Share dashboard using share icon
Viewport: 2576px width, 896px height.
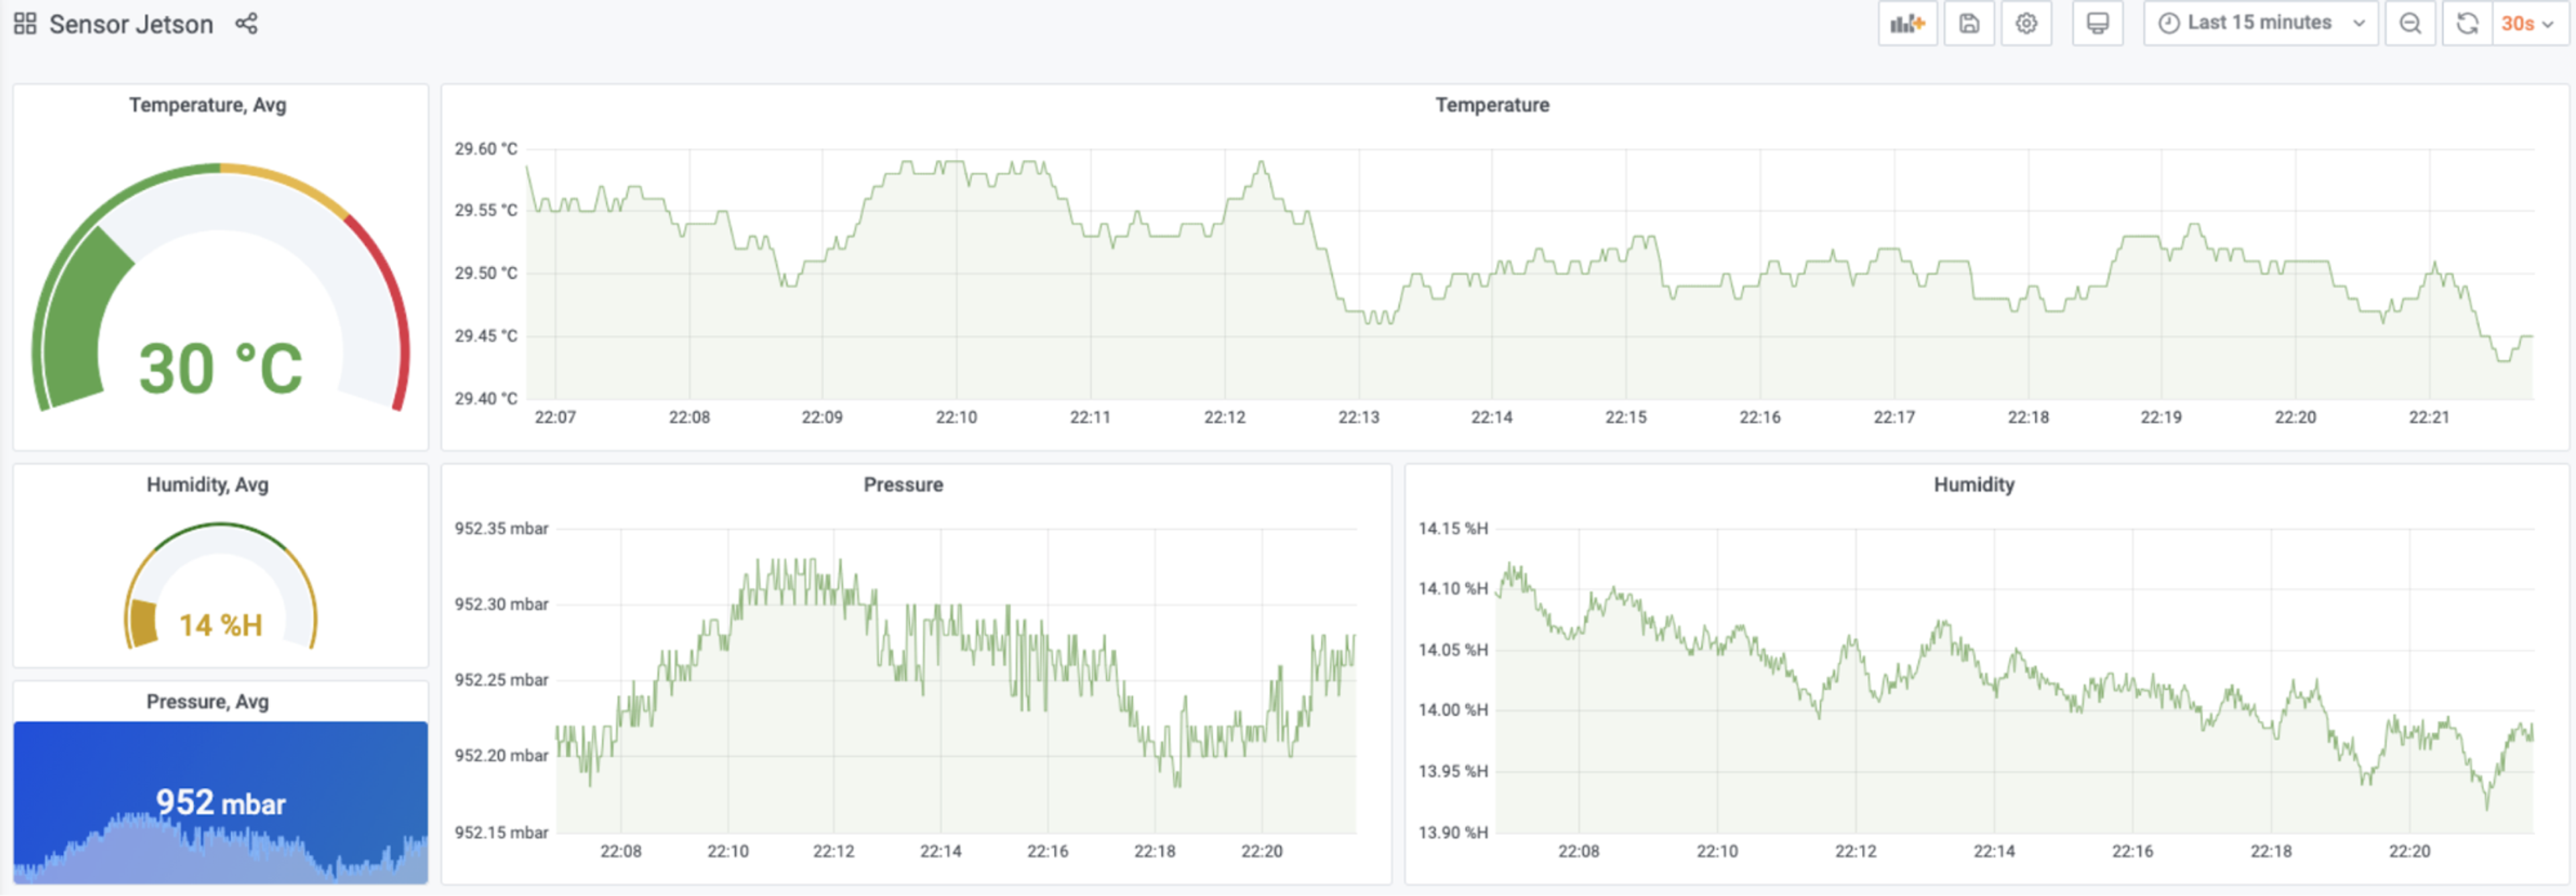point(247,23)
